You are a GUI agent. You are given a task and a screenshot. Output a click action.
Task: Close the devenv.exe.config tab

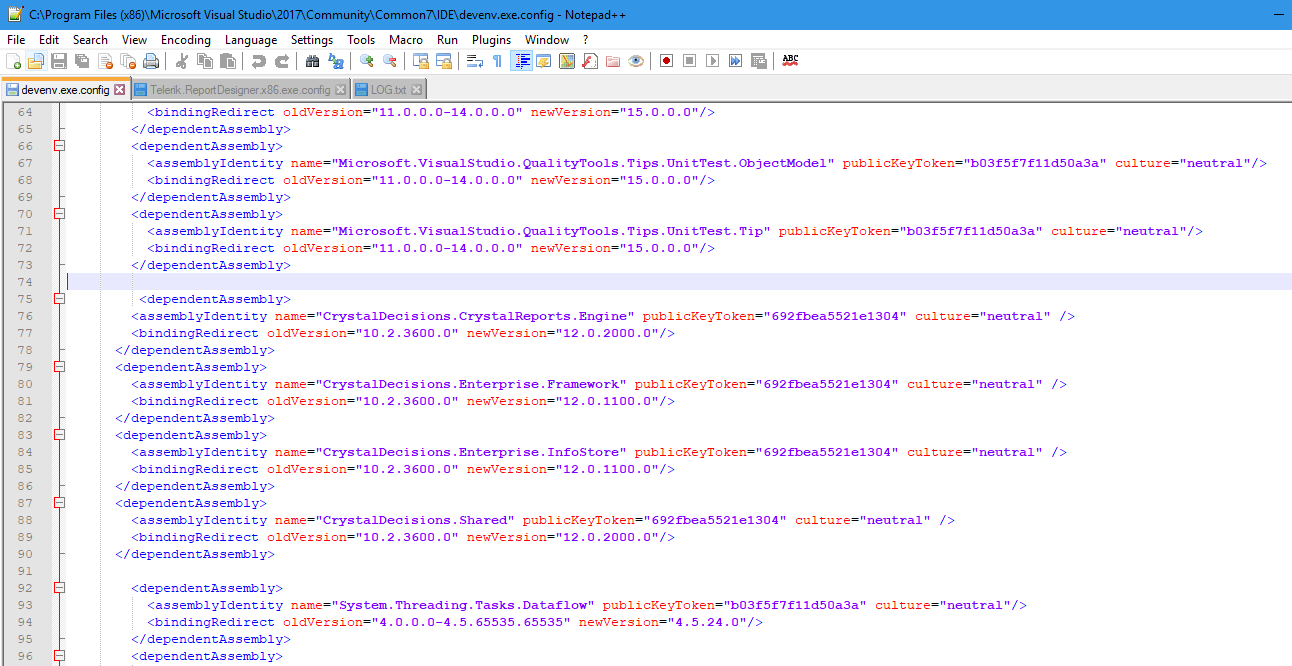[x=120, y=90]
